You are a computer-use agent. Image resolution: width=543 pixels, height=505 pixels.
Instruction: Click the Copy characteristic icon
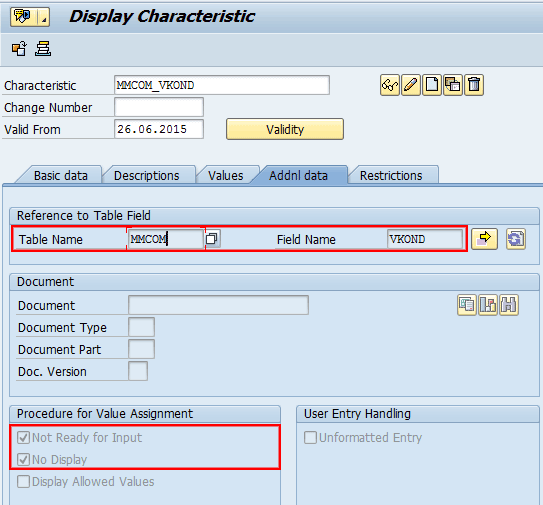click(x=453, y=85)
